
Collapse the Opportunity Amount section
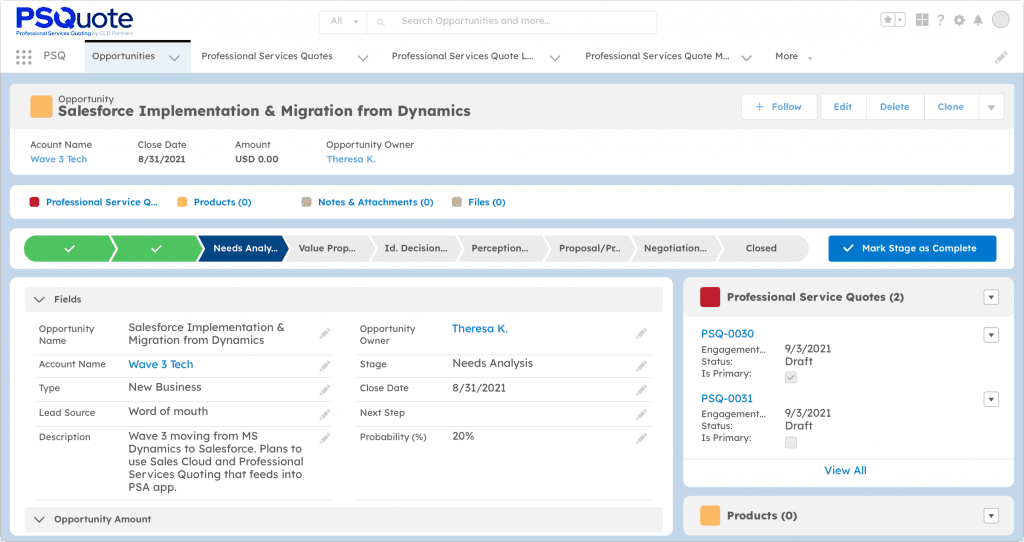pos(40,520)
